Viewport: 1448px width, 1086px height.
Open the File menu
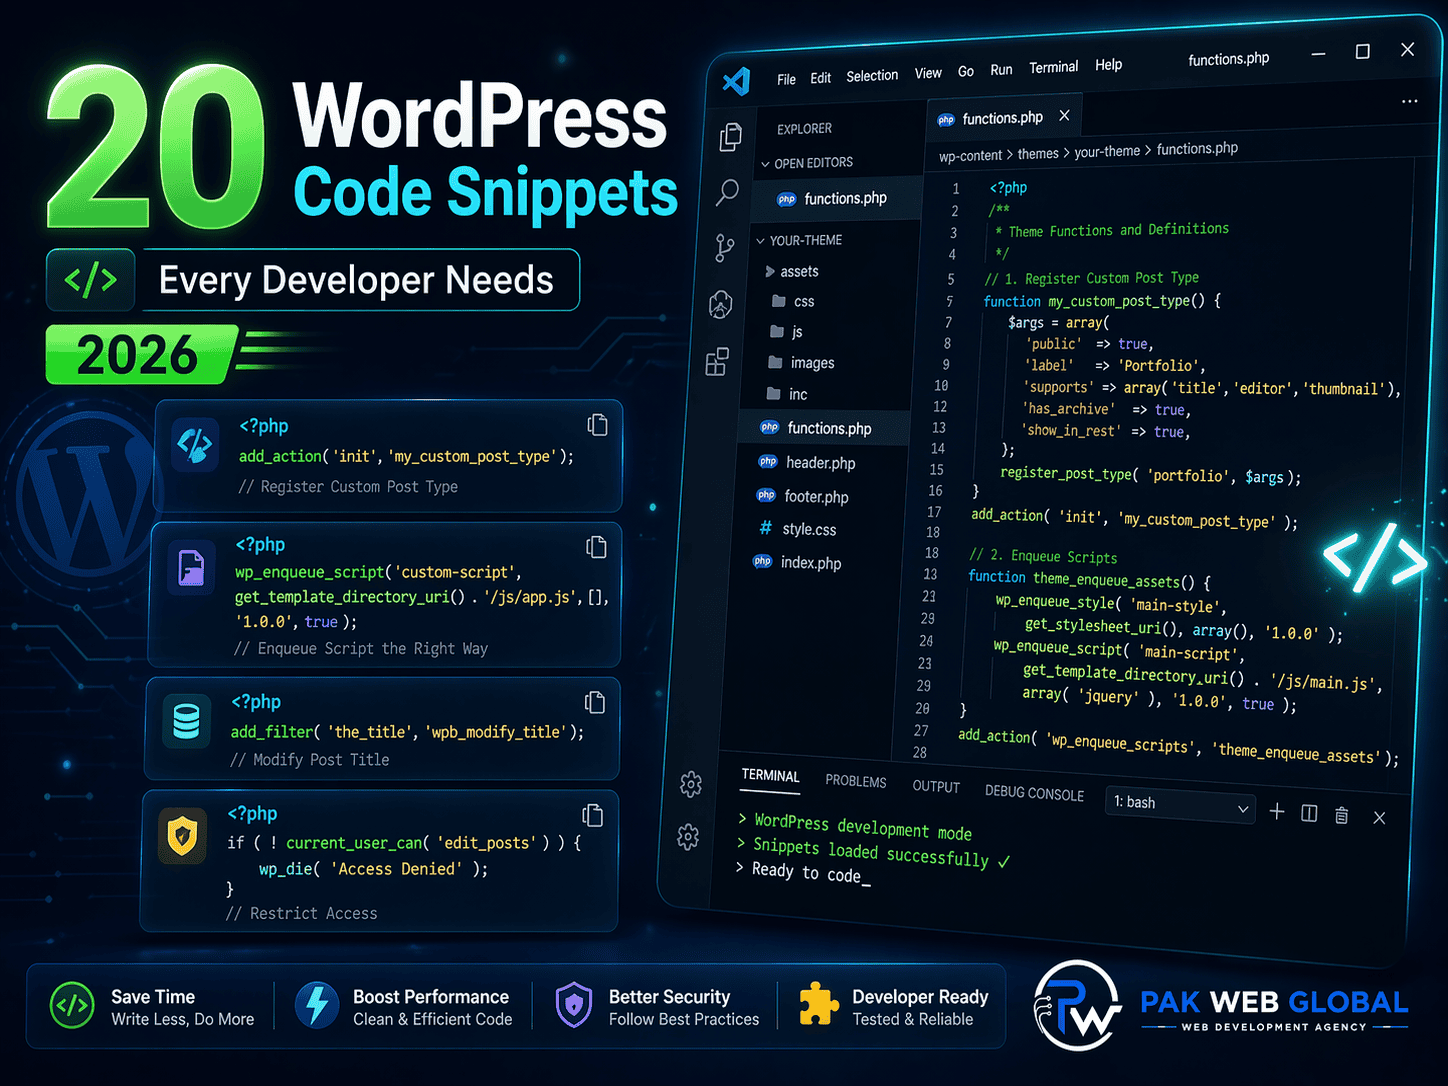tap(787, 79)
